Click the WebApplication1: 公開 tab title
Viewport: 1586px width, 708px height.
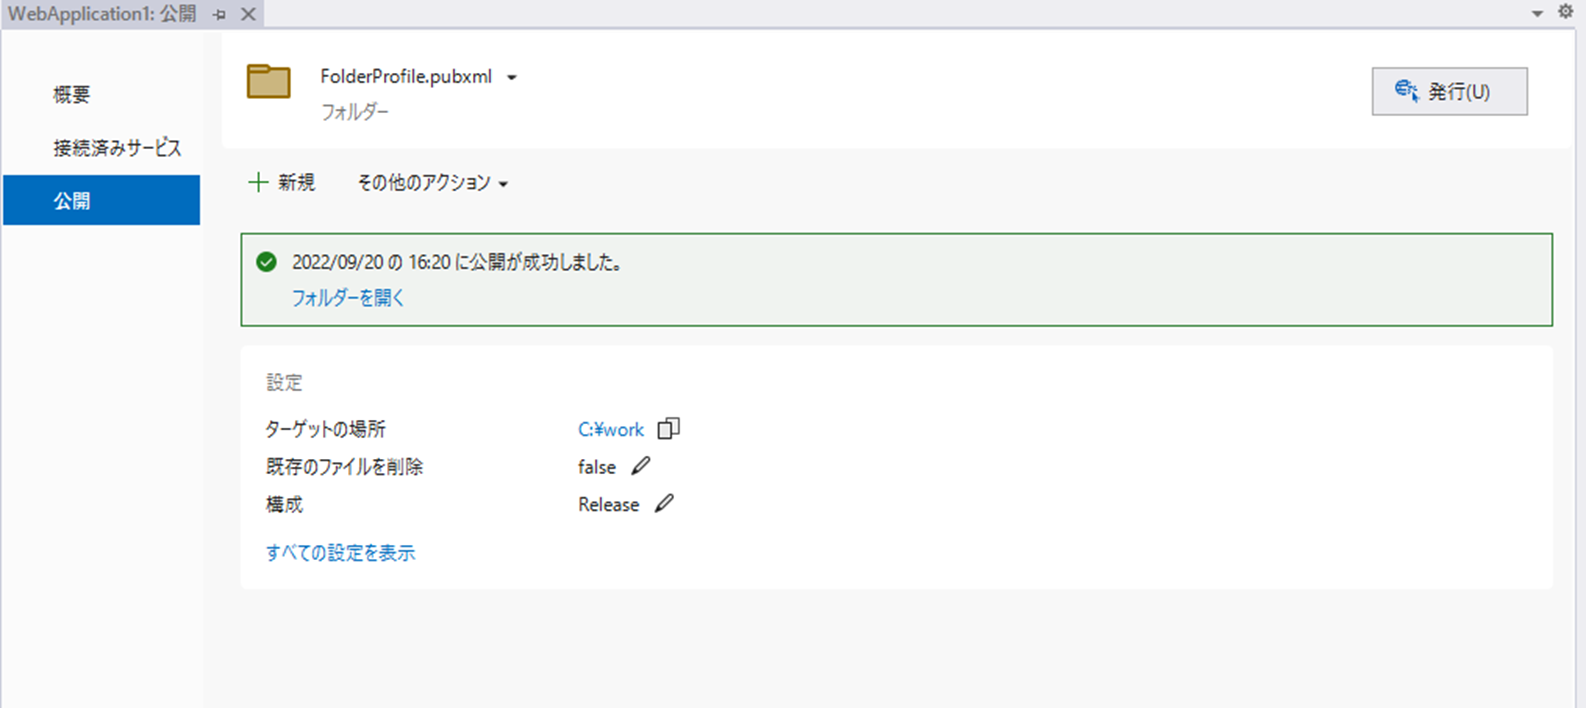(x=102, y=14)
